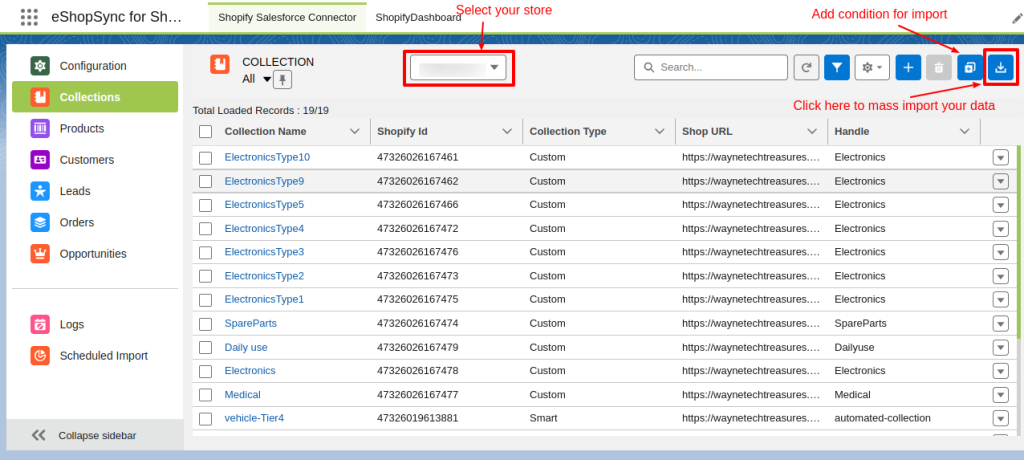Open the ElectronicsType2 collection link

[264, 276]
